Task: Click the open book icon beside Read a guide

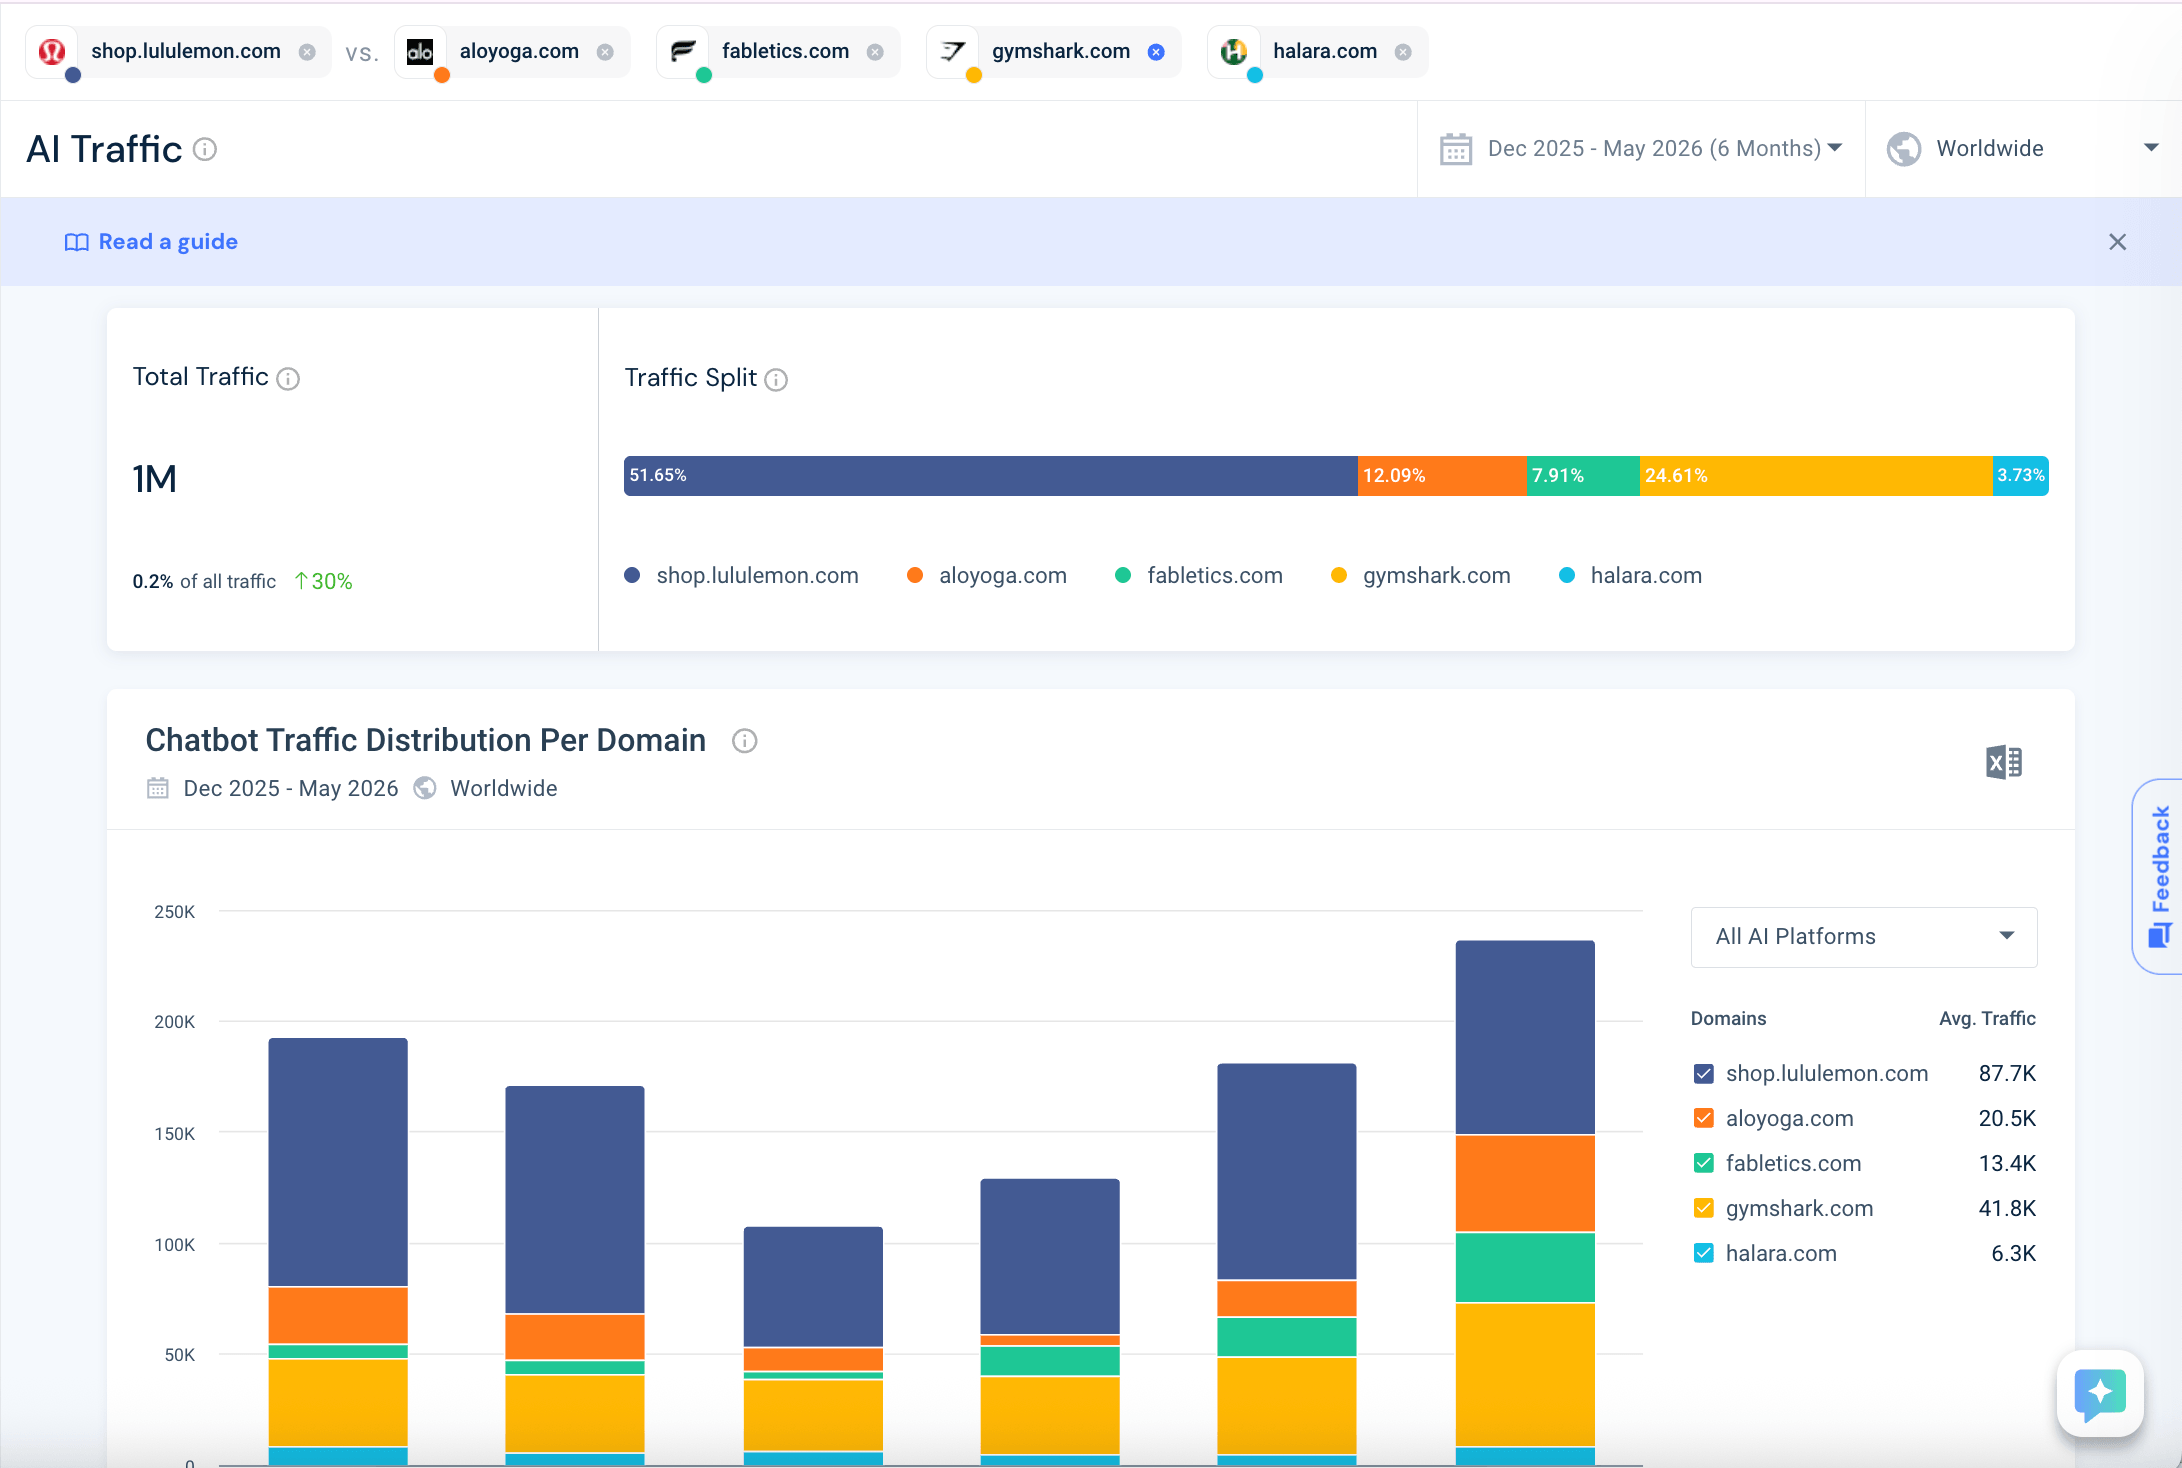Action: pos(77,243)
